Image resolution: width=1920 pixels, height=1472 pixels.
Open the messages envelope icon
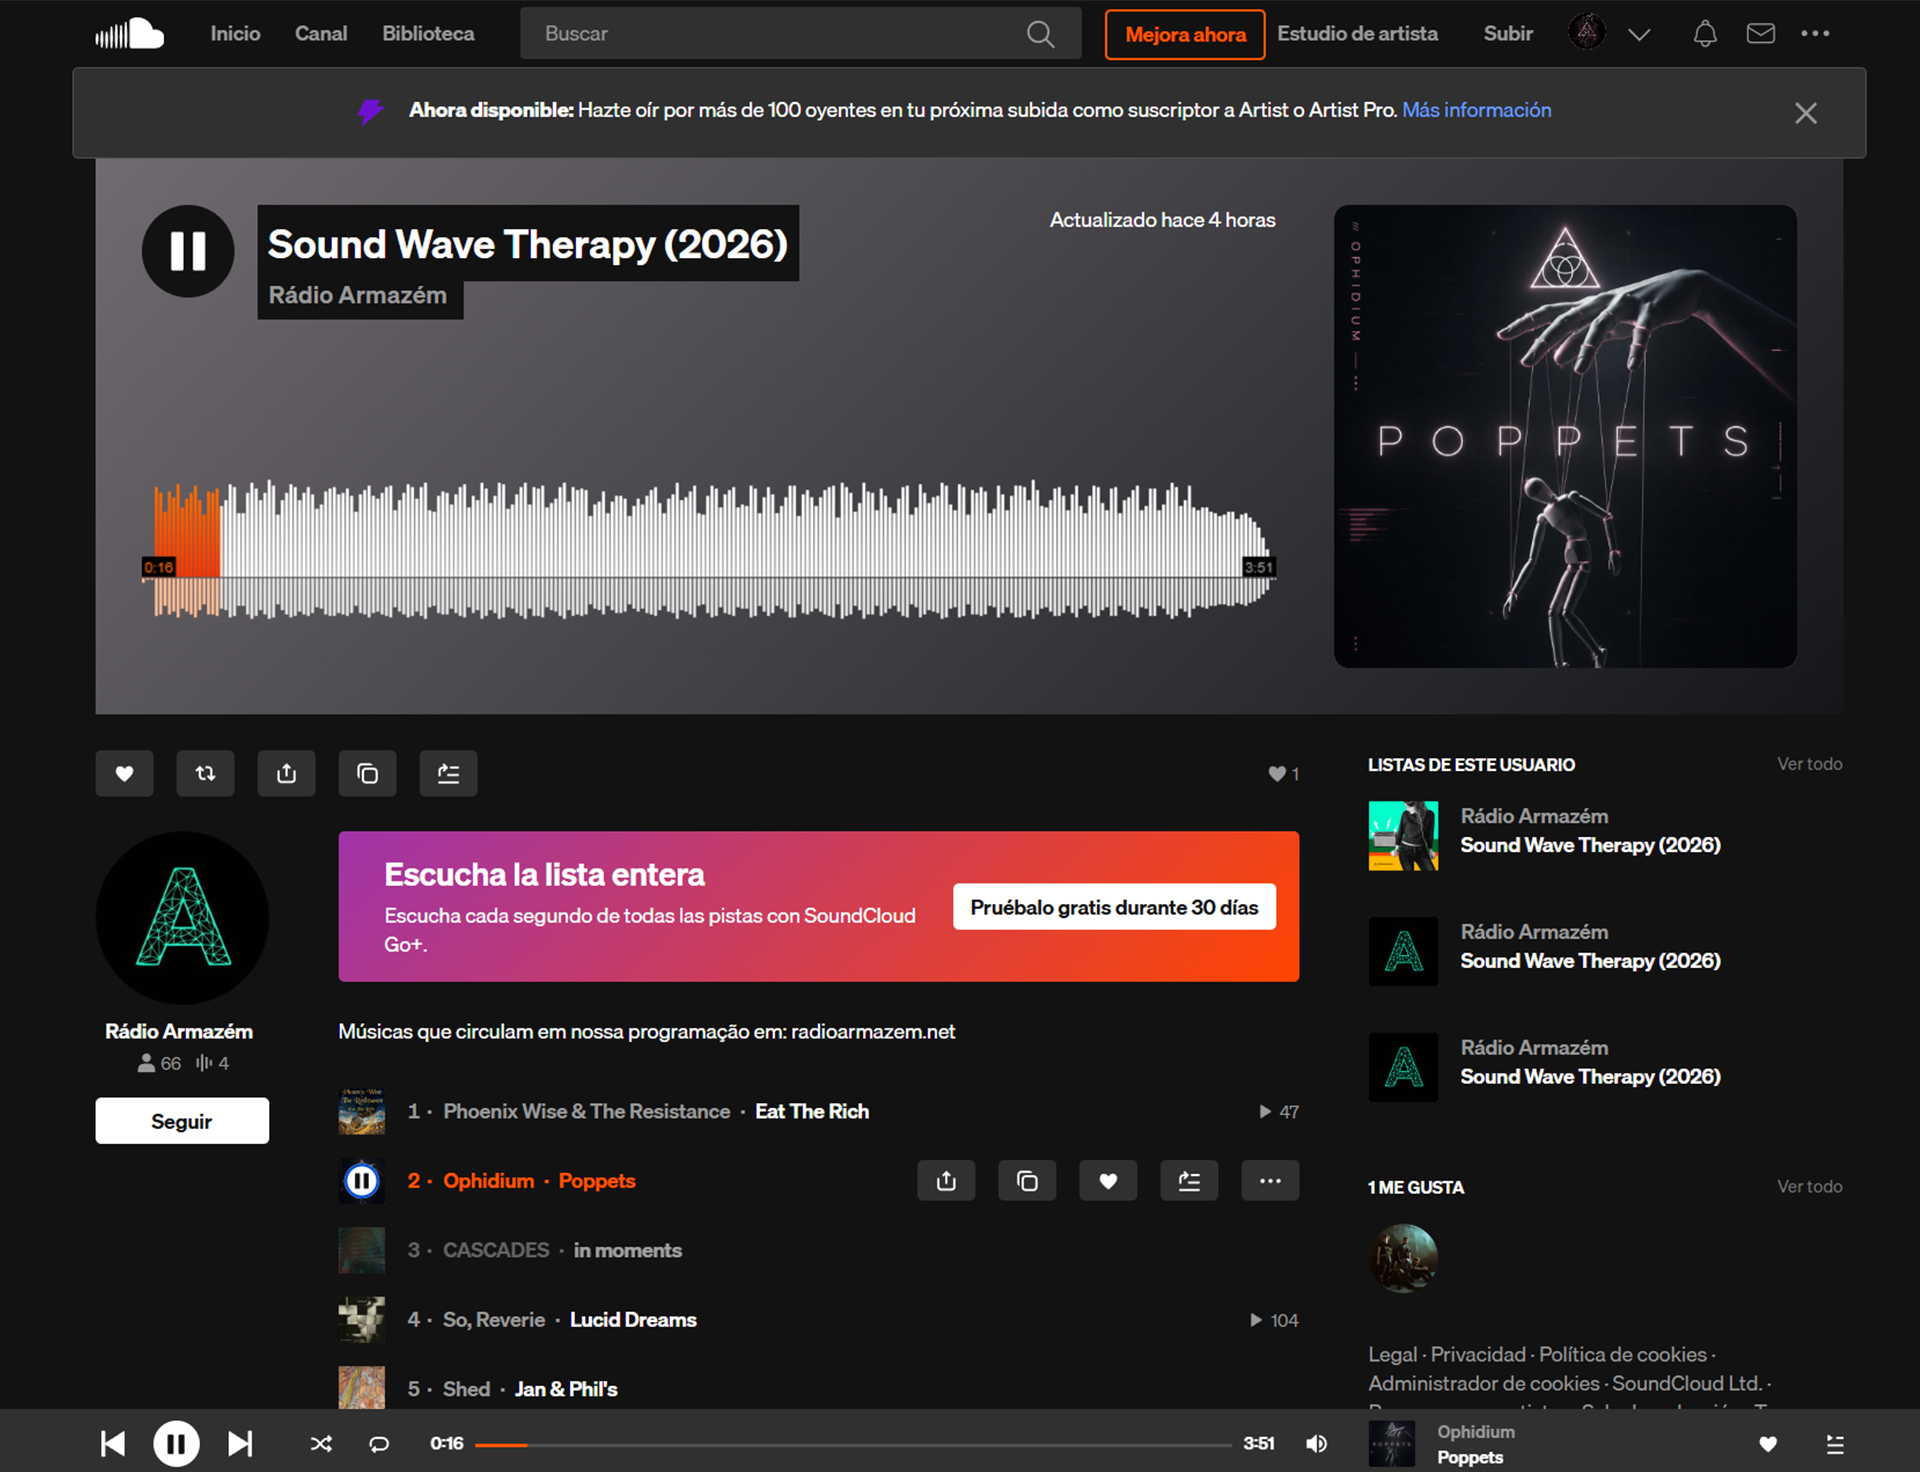[x=1761, y=34]
